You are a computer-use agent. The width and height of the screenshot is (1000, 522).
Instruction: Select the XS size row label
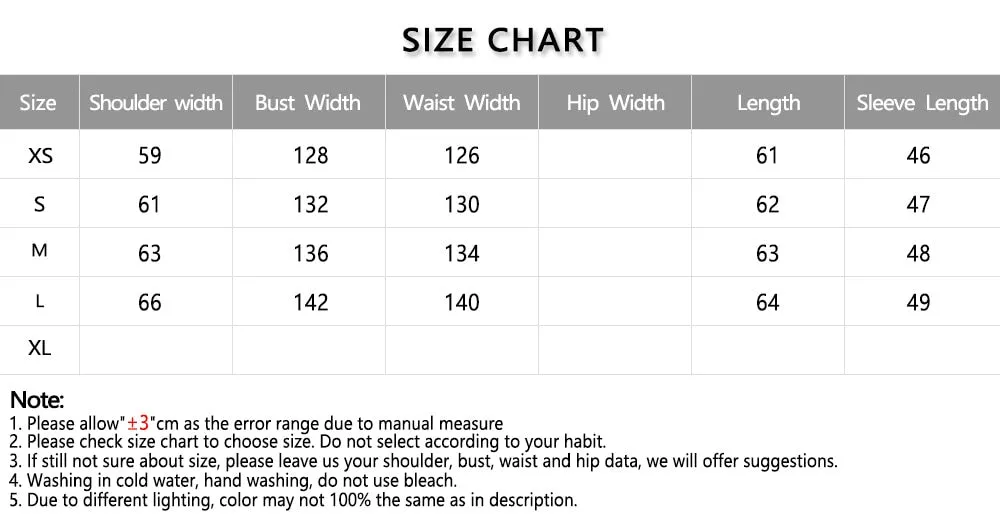click(x=40, y=155)
